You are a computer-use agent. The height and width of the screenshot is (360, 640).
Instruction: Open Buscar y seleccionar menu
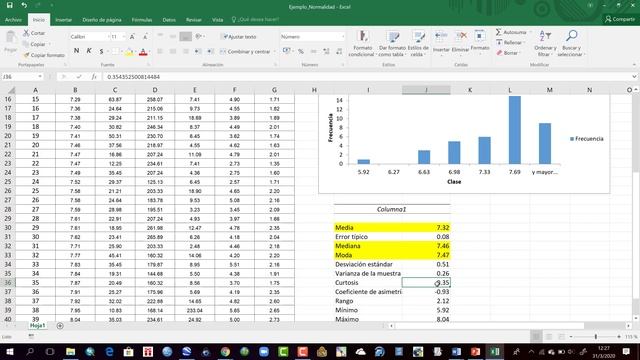(571, 43)
